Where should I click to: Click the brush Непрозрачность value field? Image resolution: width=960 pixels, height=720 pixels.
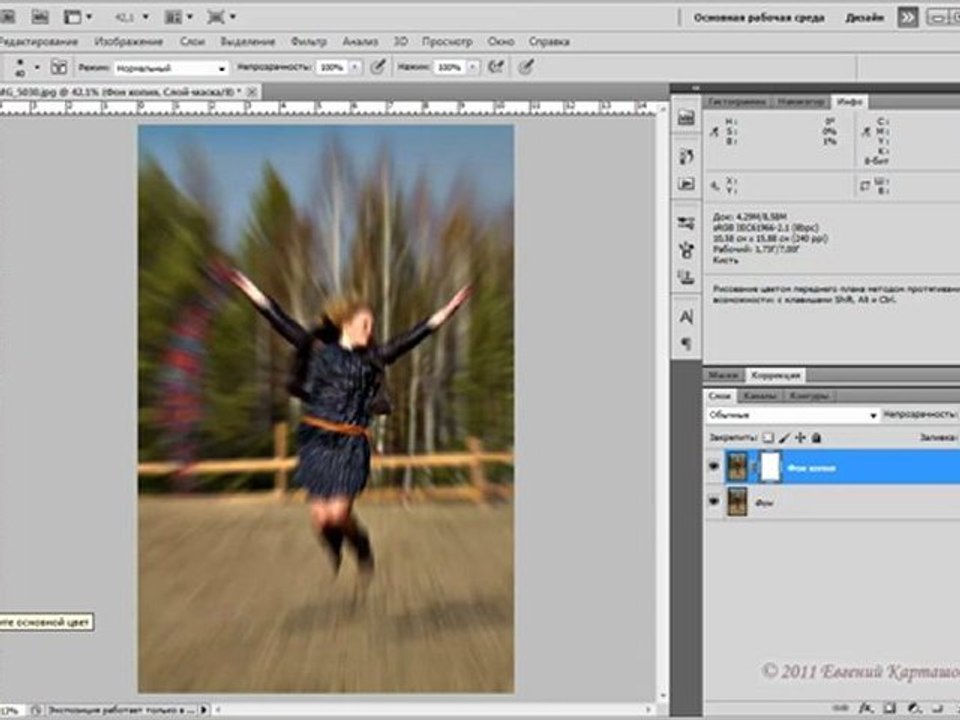pyautogui.click(x=332, y=67)
